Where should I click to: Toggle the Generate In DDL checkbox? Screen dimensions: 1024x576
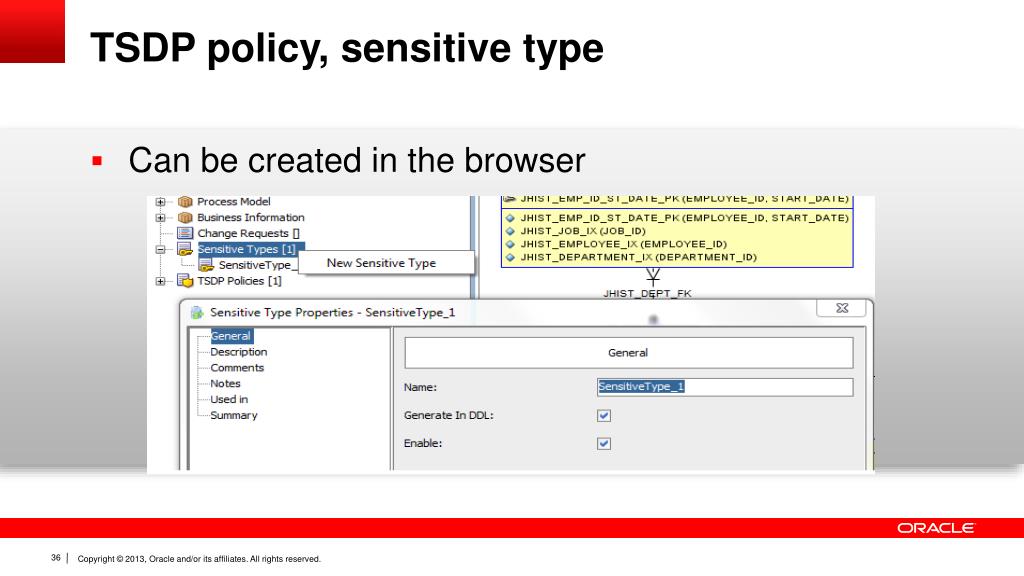pyautogui.click(x=604, y=415)
